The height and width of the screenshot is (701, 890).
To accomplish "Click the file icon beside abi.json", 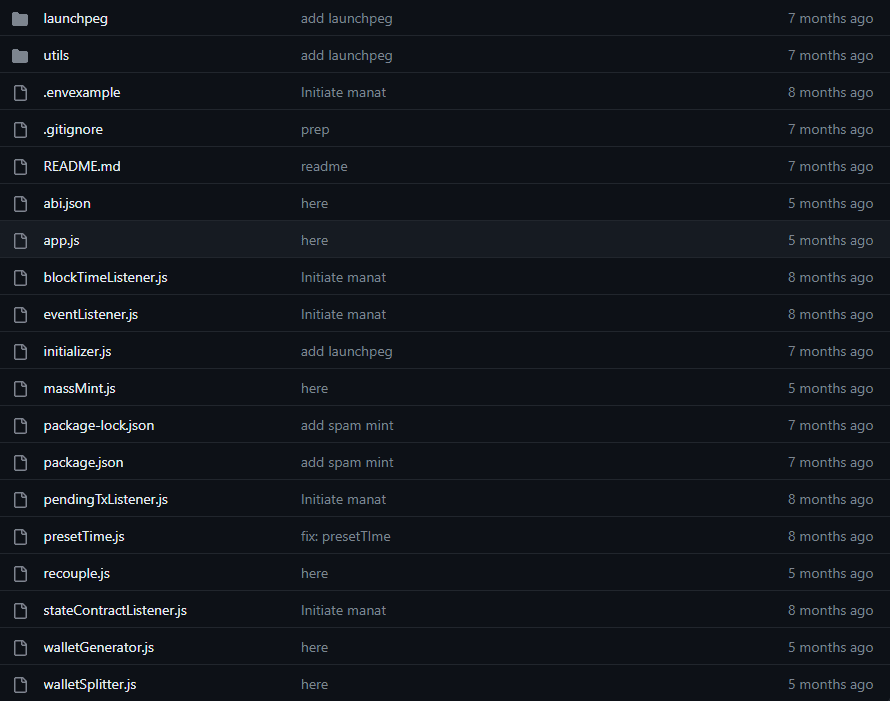I will 20,204.
